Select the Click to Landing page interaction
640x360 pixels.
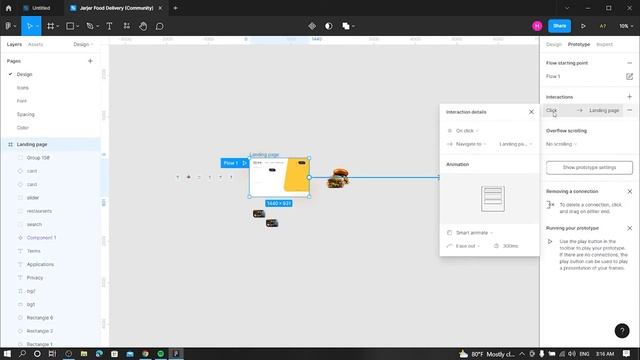[582, 110]
